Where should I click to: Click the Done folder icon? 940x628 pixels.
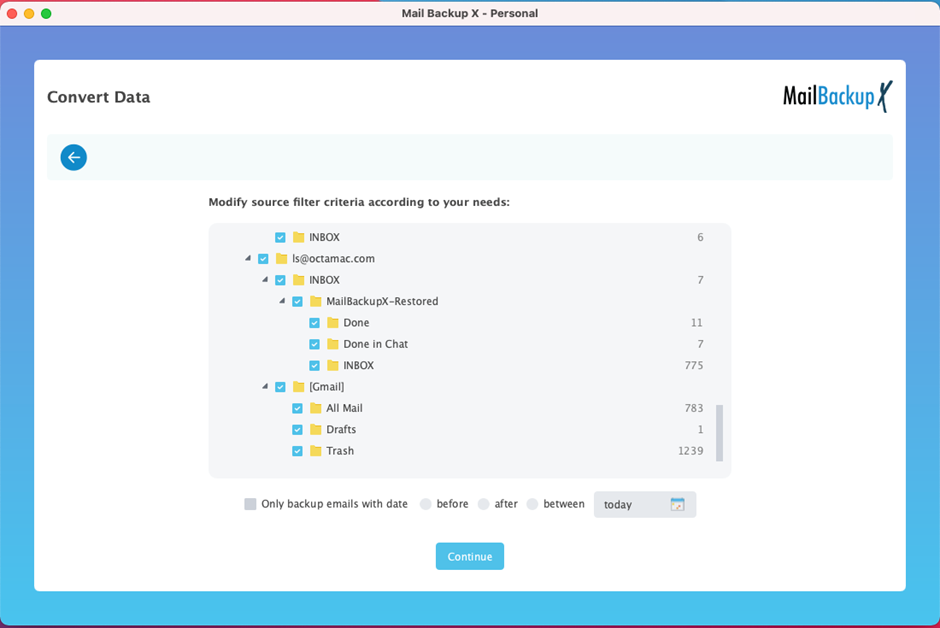click(x=333, y=323)
